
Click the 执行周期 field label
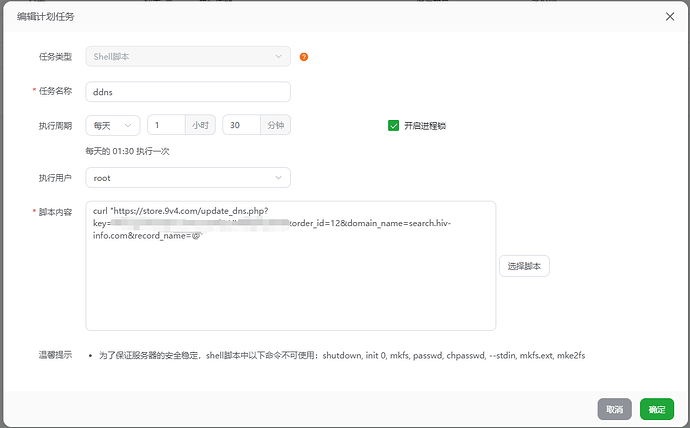(x=55, y=126)
